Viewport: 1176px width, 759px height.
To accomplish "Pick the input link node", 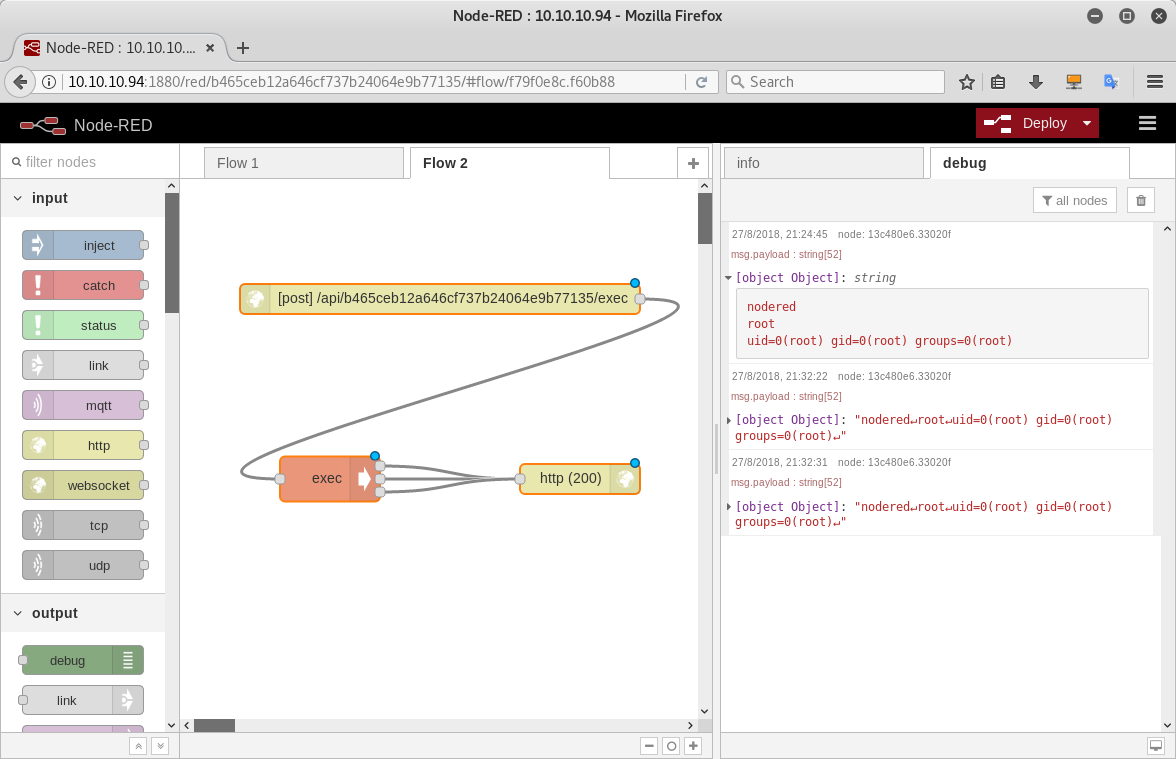I will [x=83, y=365].
